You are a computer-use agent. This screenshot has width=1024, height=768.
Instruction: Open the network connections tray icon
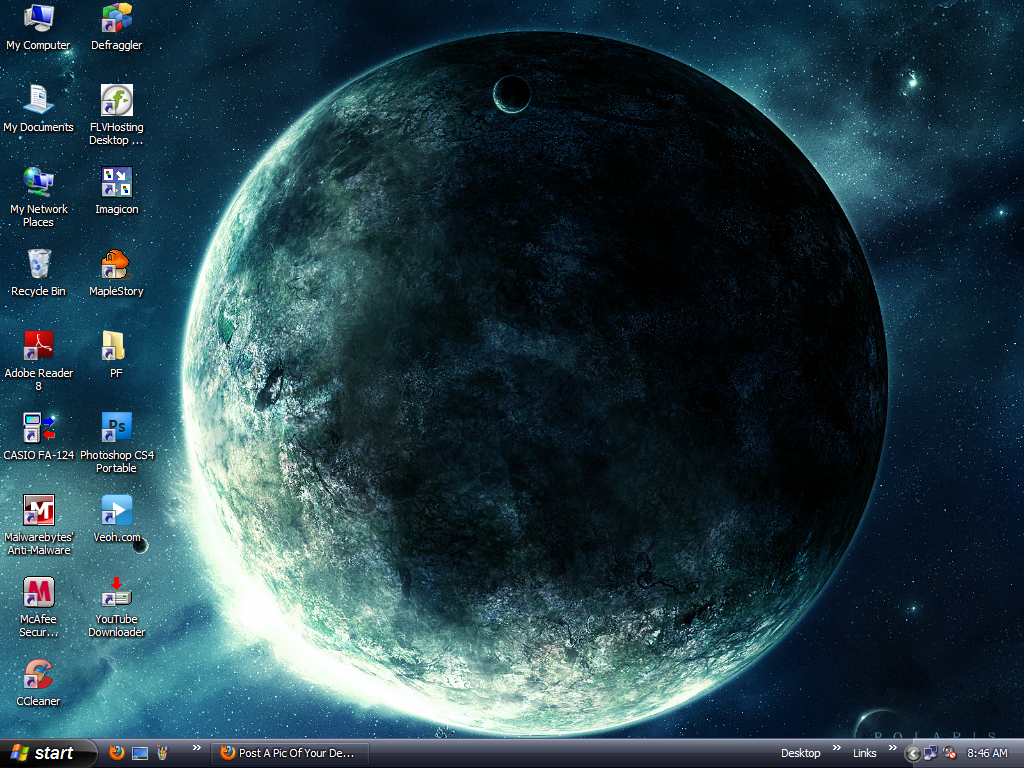(x=931, y=753)
